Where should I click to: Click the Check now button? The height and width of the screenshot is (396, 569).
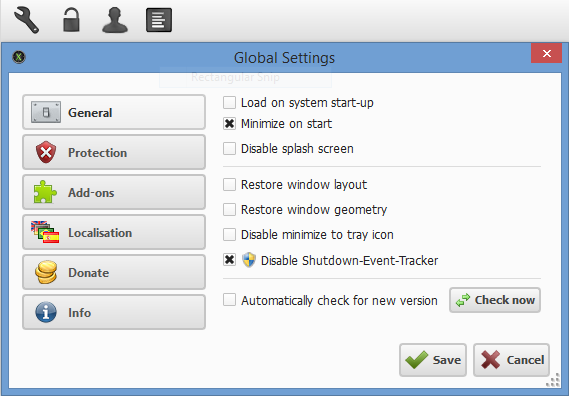(x=495, y=300)
